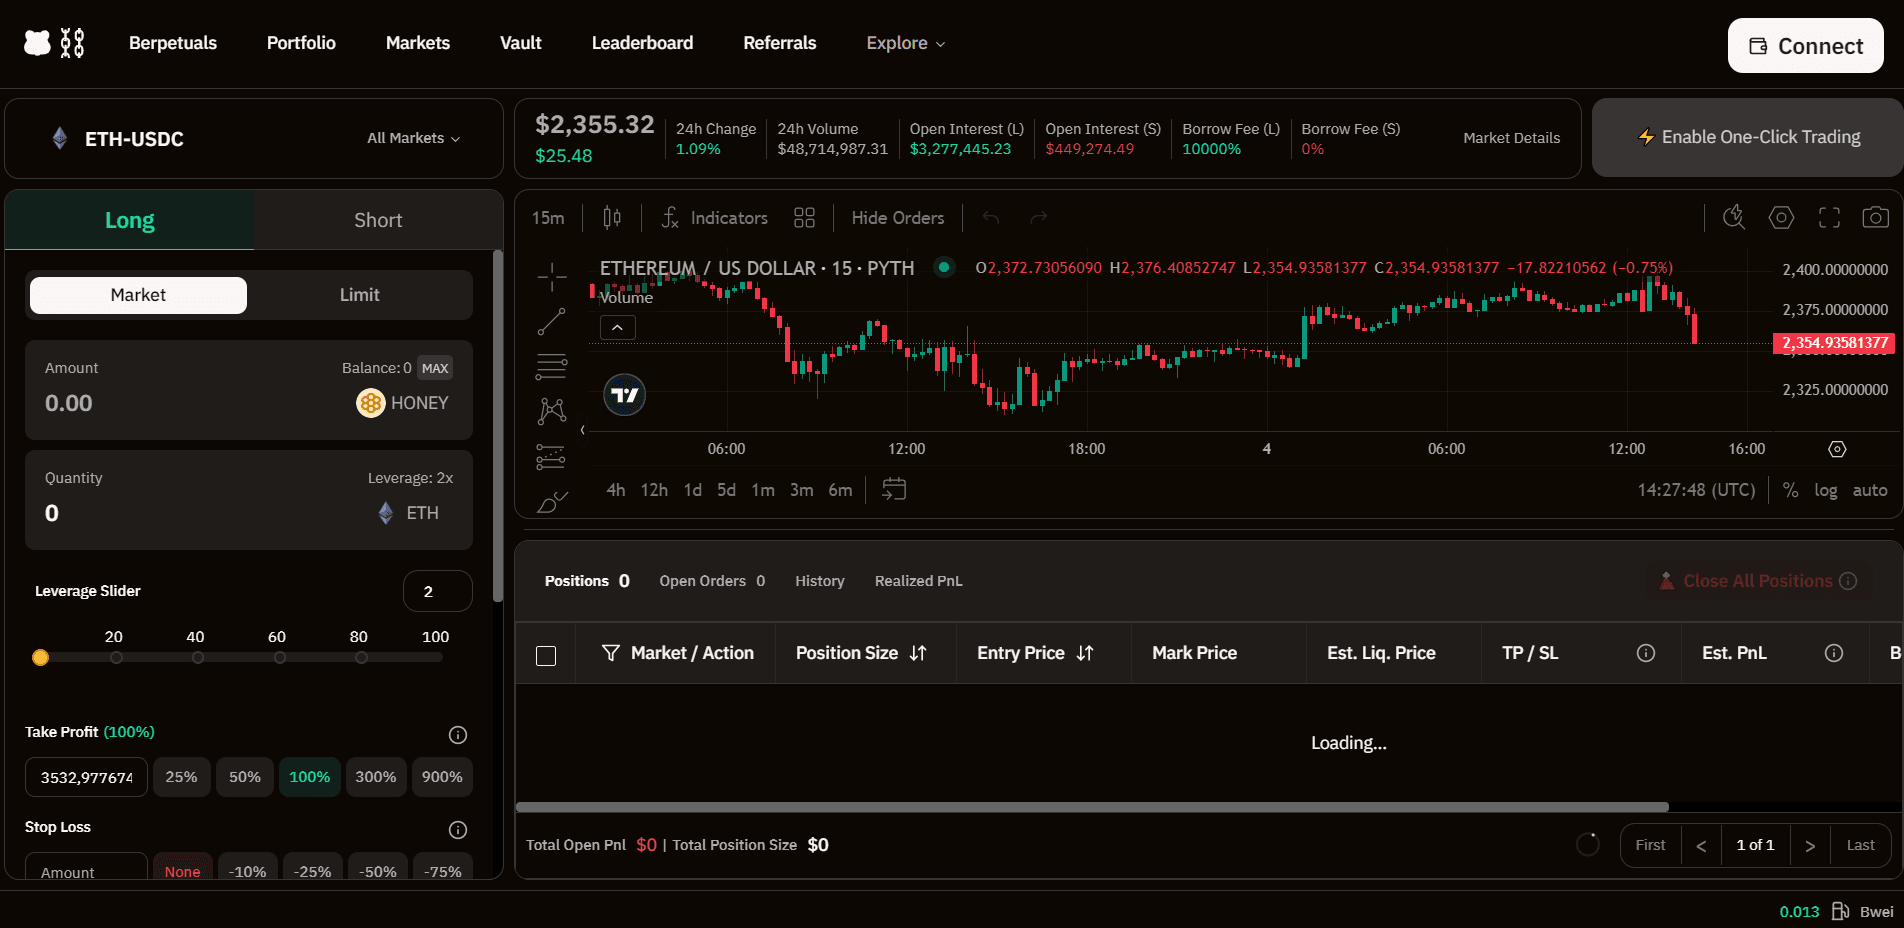Click the Connect wallet button
Image resolution: width=1904 pixels, height=928 pixels.
1805,46
